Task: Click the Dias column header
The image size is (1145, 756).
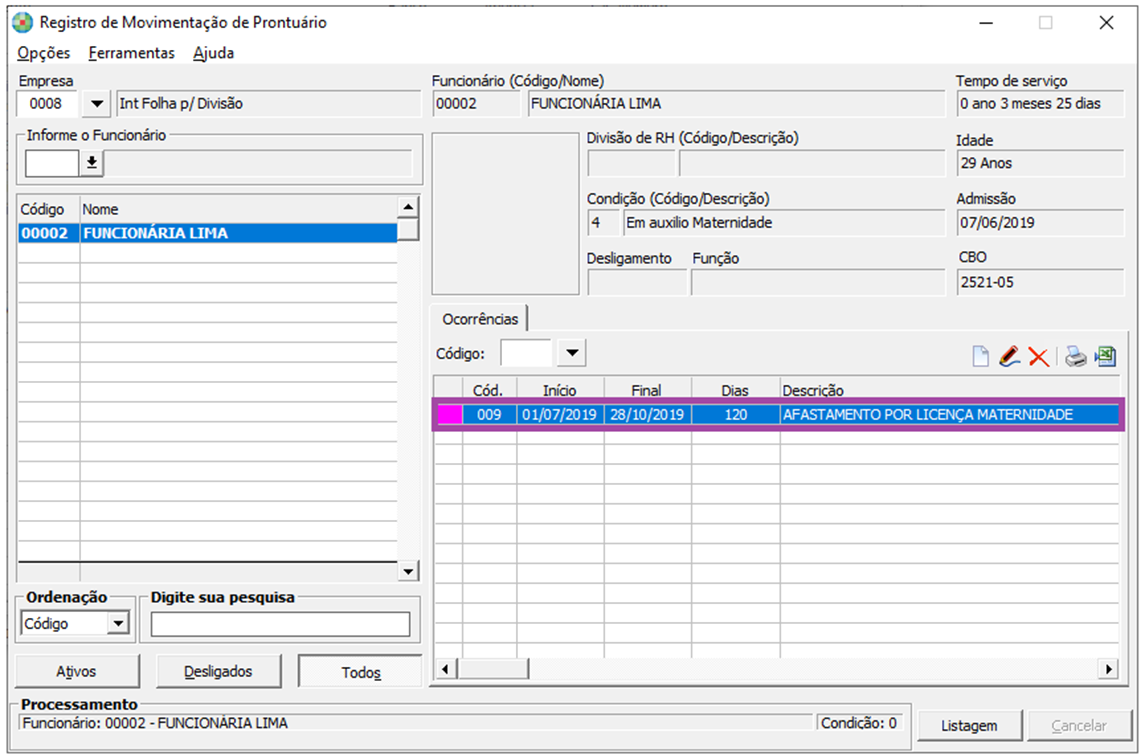Action: pyautogui.click(x=735, y=391)
